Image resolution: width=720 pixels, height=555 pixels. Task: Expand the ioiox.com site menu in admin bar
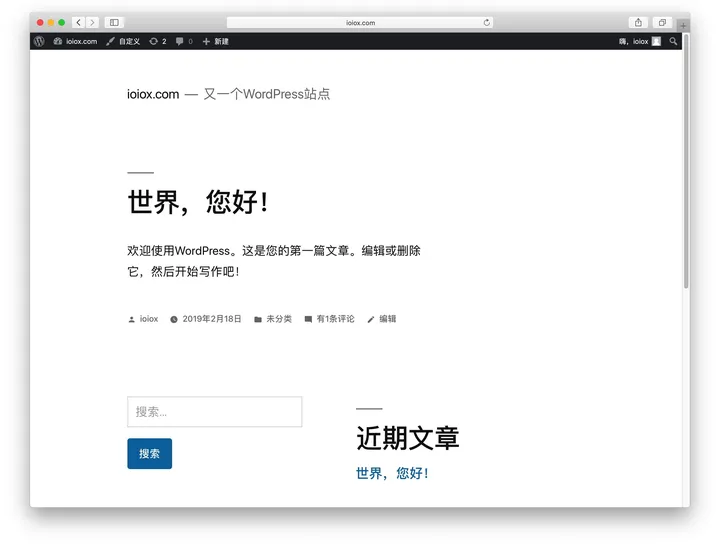pos(76,41)
